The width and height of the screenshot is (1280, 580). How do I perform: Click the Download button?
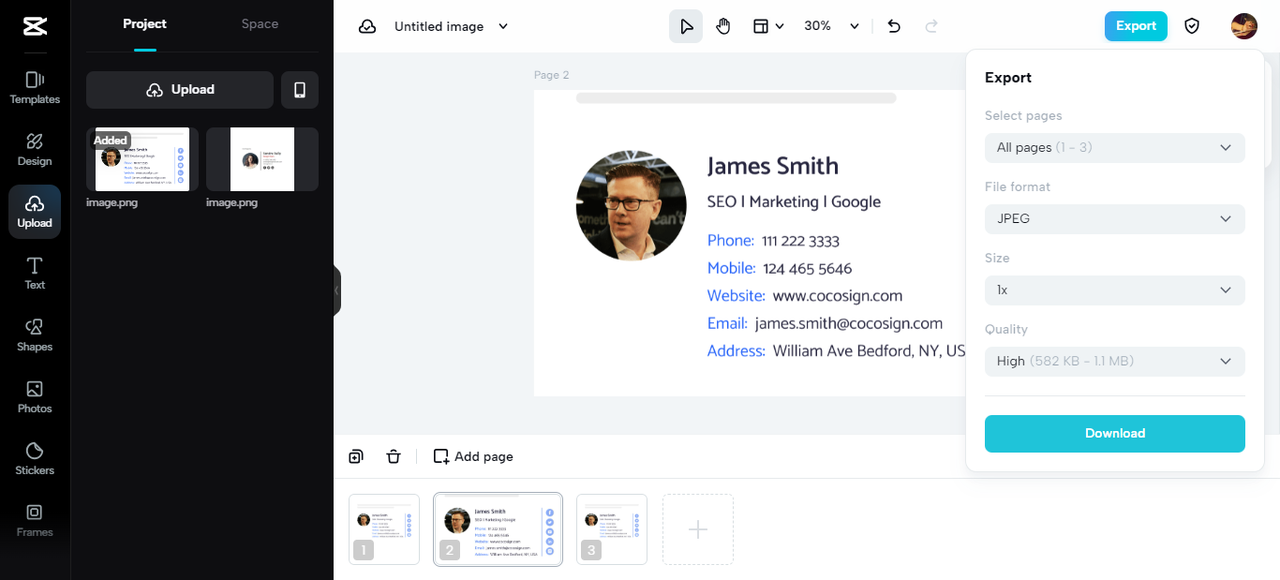coord(1115,433)
